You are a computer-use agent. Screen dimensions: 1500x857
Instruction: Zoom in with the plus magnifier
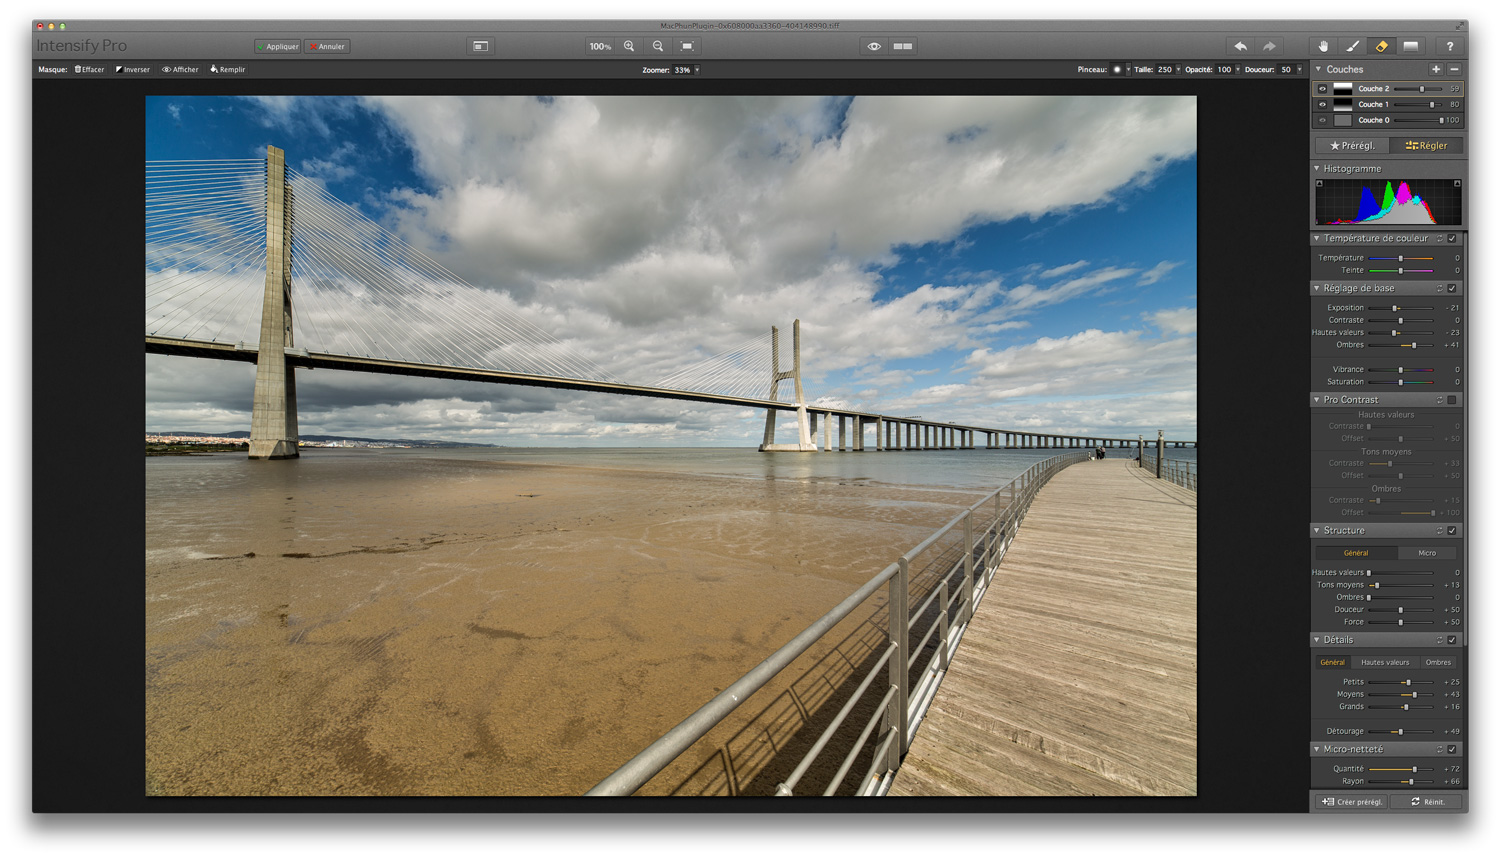(629, 46)
